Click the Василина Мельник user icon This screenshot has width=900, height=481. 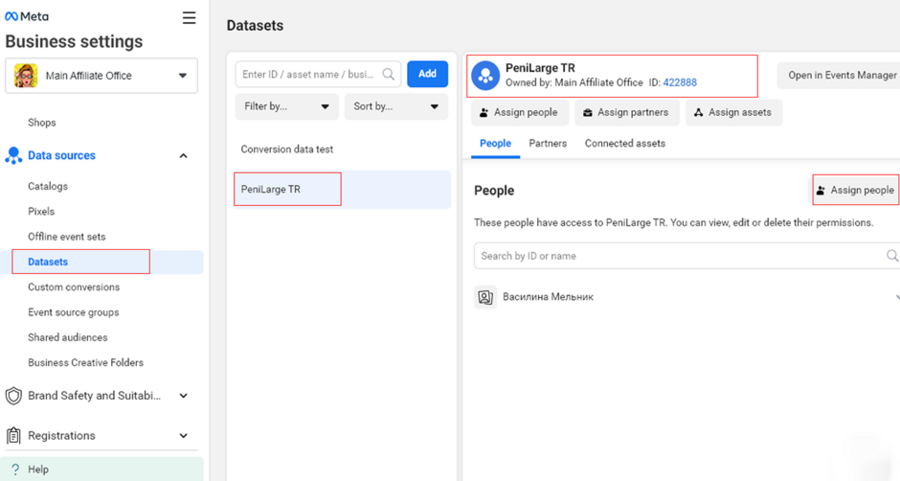pos(486,297)
